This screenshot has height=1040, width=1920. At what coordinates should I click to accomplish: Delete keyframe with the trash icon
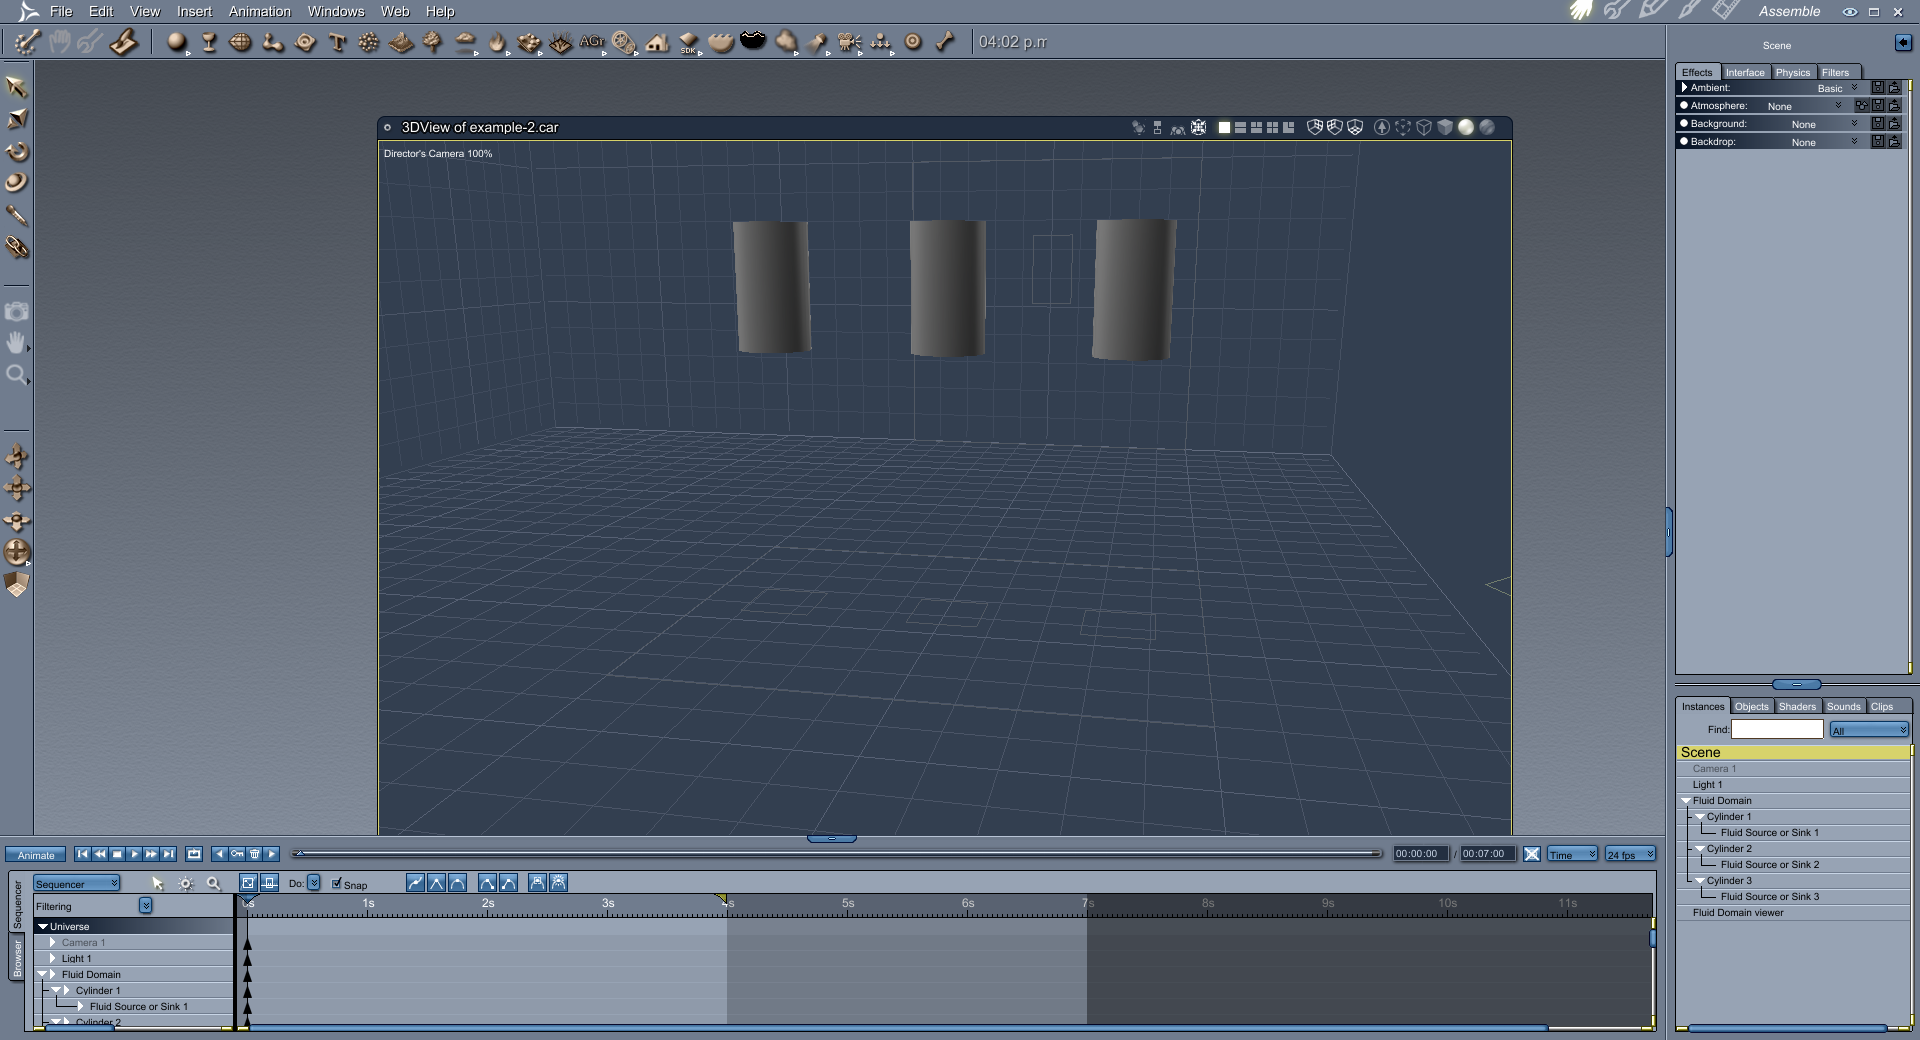(254, 854)
